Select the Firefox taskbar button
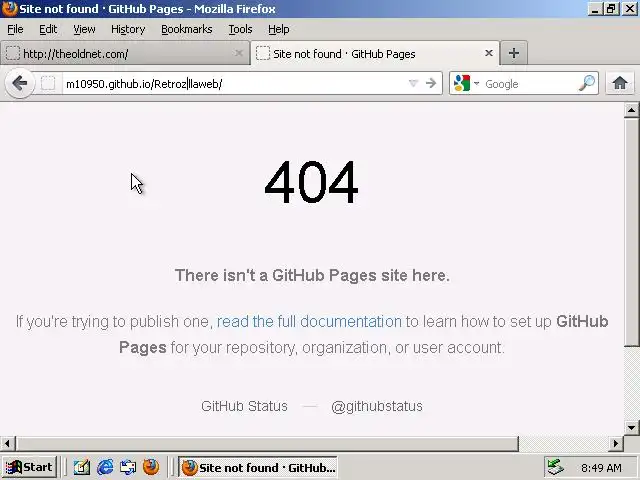The image size is (640, 480). pyautogui.click(x=258, y=467)
